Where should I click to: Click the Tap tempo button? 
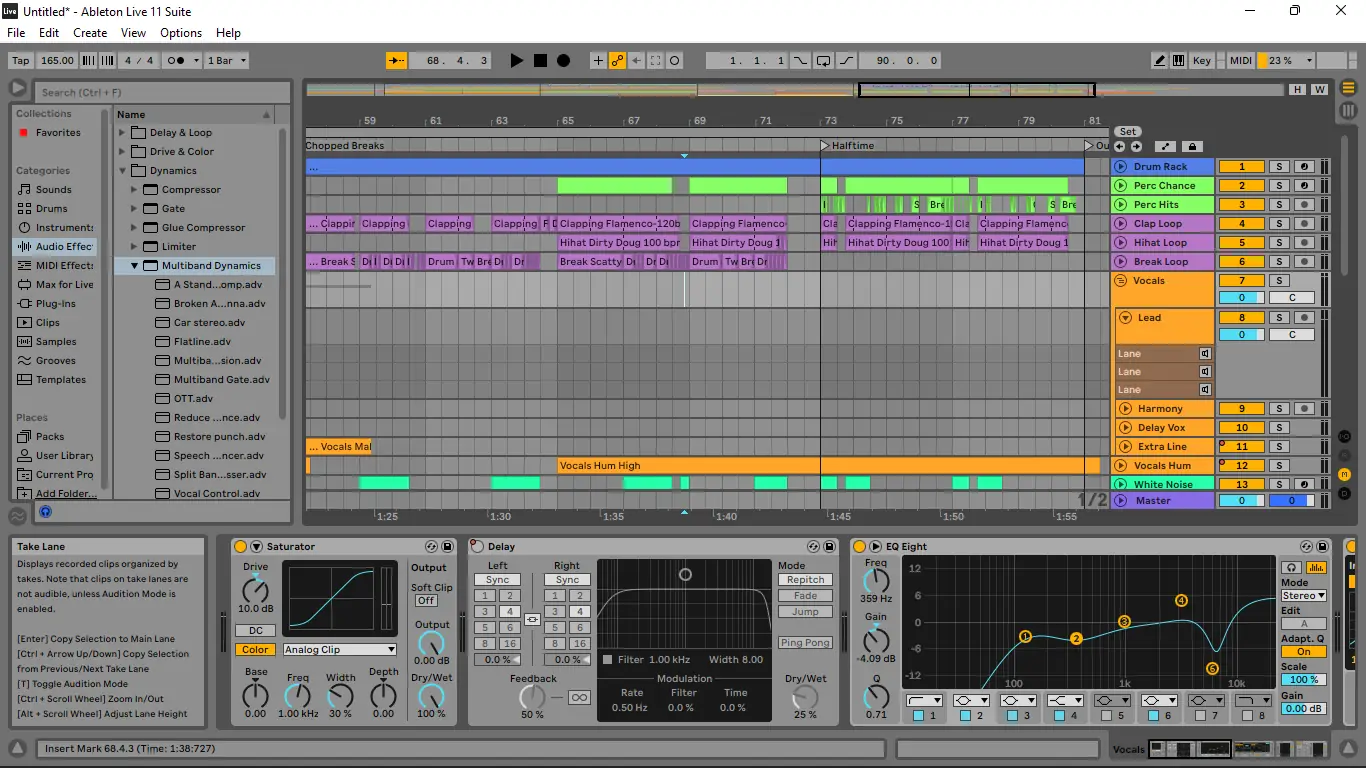(x=20, y=61)
